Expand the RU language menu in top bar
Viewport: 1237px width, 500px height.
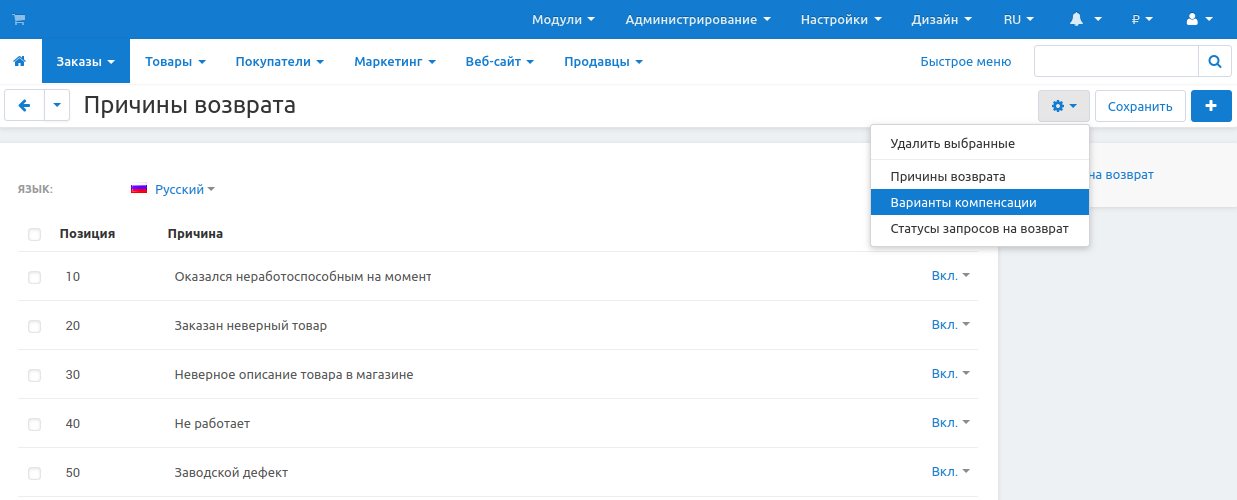pyautogui.click(x=1018, y=19)
